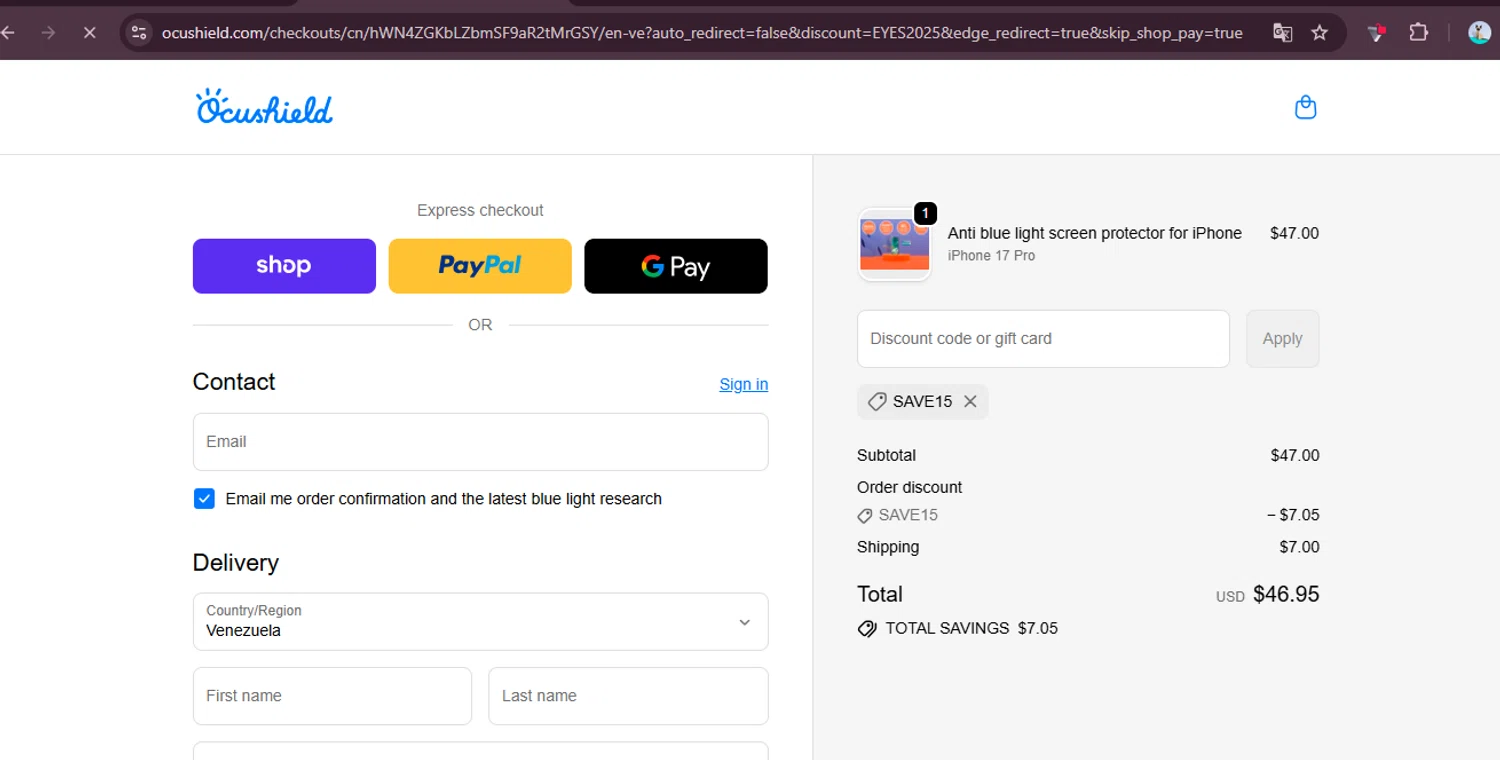1500x760 pixels.
Task: Focus Discount code or gift card field
Action: [x=1043, y=339]
